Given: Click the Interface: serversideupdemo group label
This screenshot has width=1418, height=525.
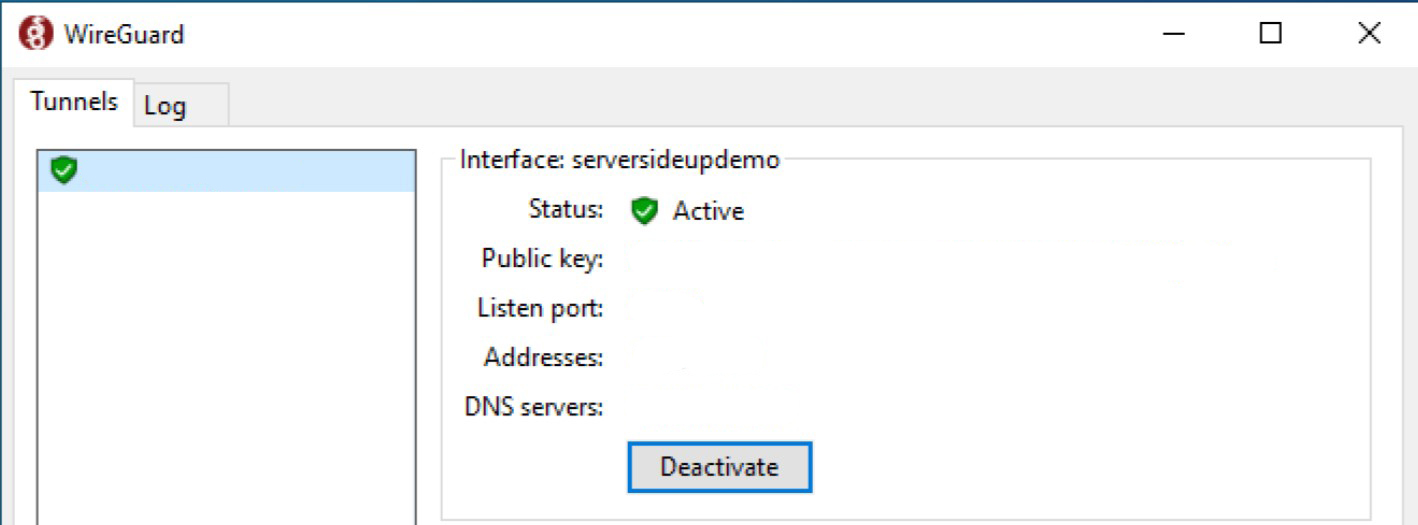Looking at the screenshot, I should coord(619,160).
